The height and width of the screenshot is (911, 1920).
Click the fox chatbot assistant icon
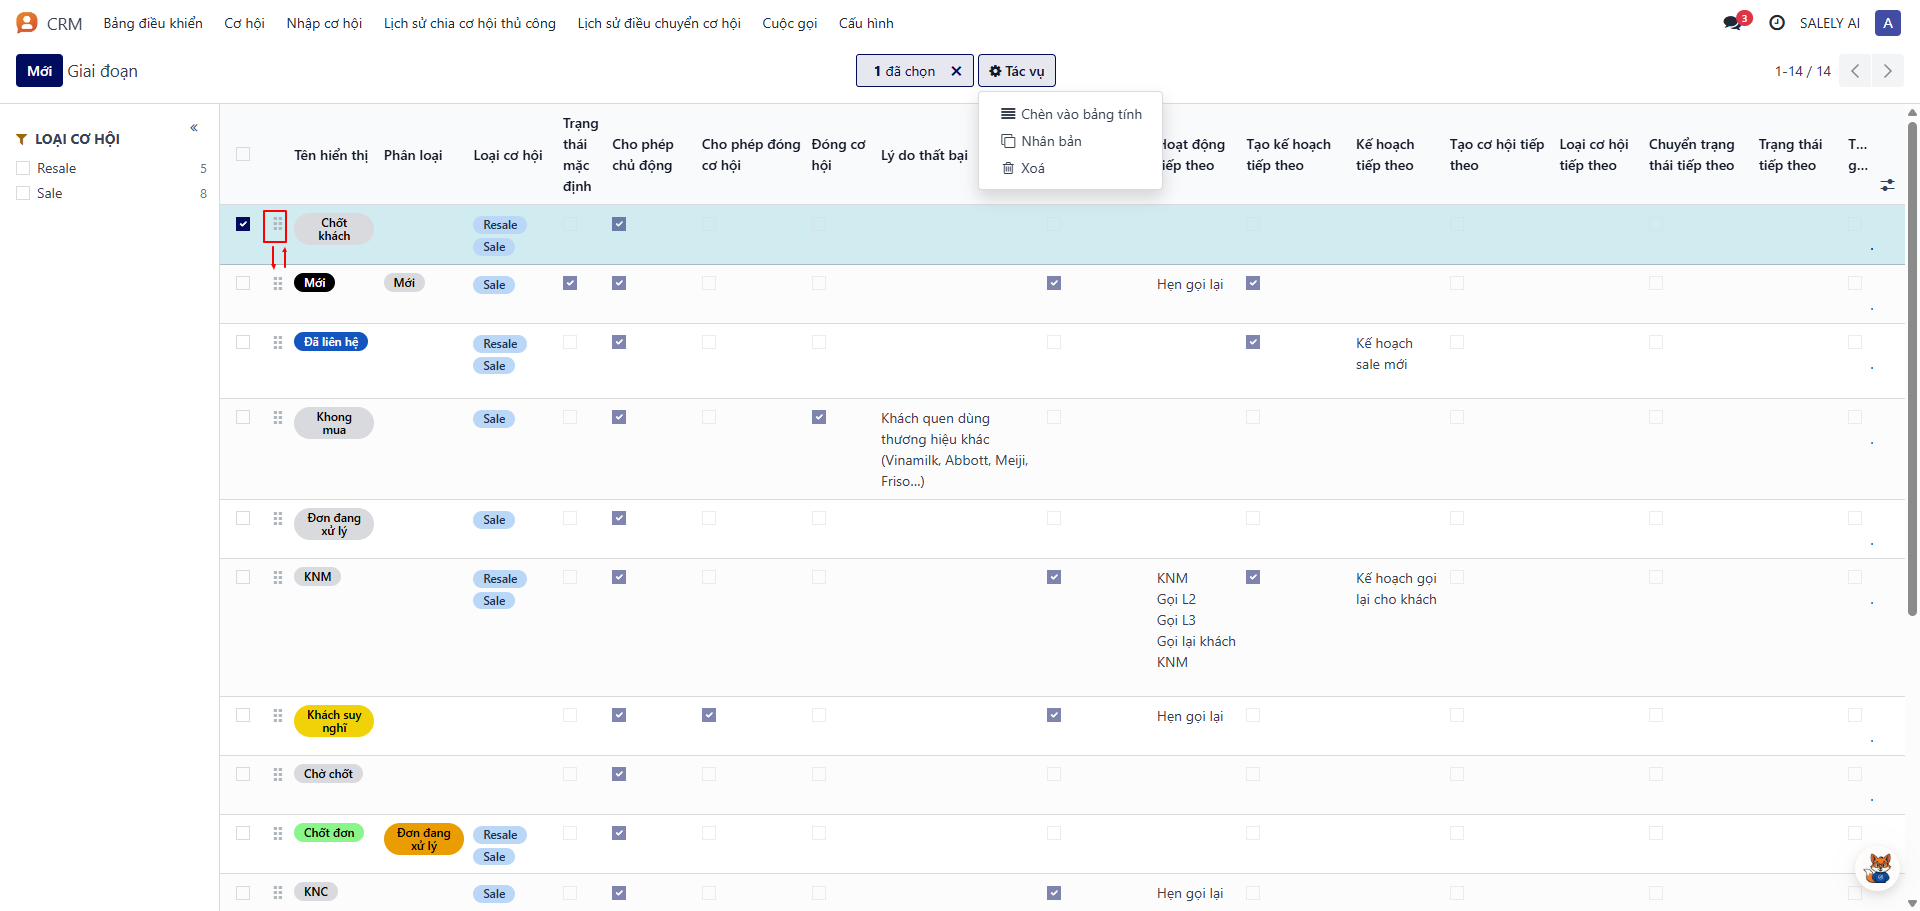[x=1879, y=867]
